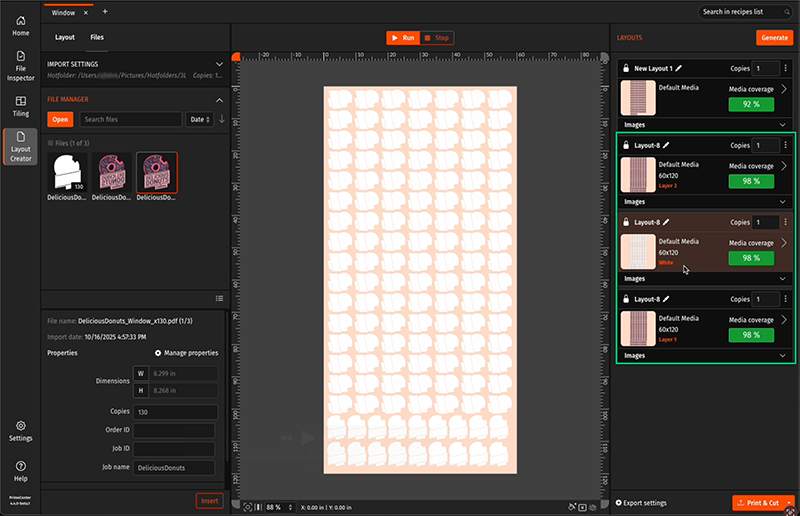Viewport: 800px width, 516px height.
Task: Click sort direction arrow beside Date
Action: [x=222, y=119]
